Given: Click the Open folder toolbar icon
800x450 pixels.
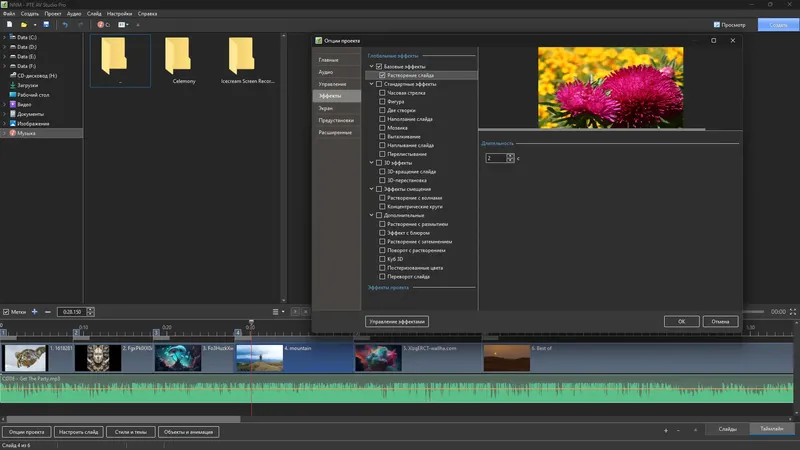Looking at the screenshot, I should coord(24,24).
